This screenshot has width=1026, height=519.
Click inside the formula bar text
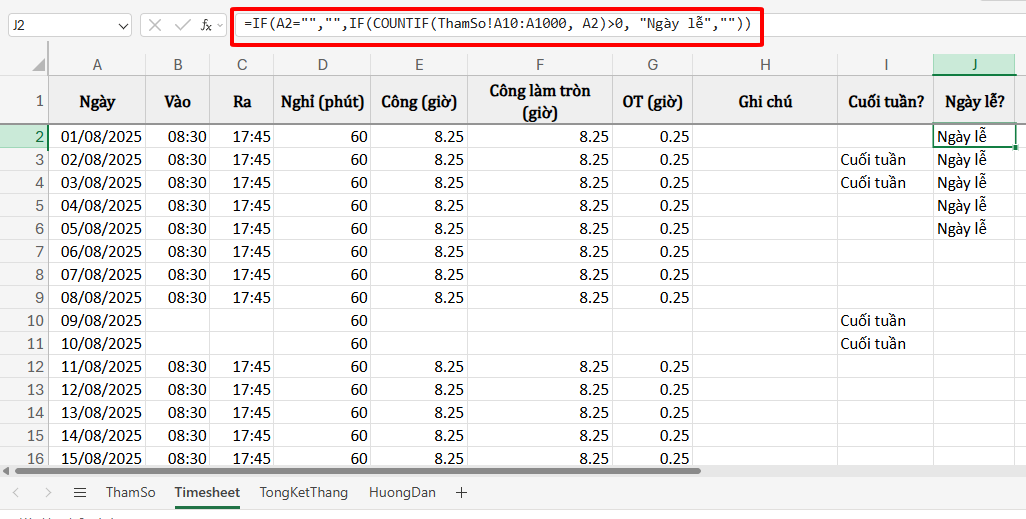(x=497, y=25)
